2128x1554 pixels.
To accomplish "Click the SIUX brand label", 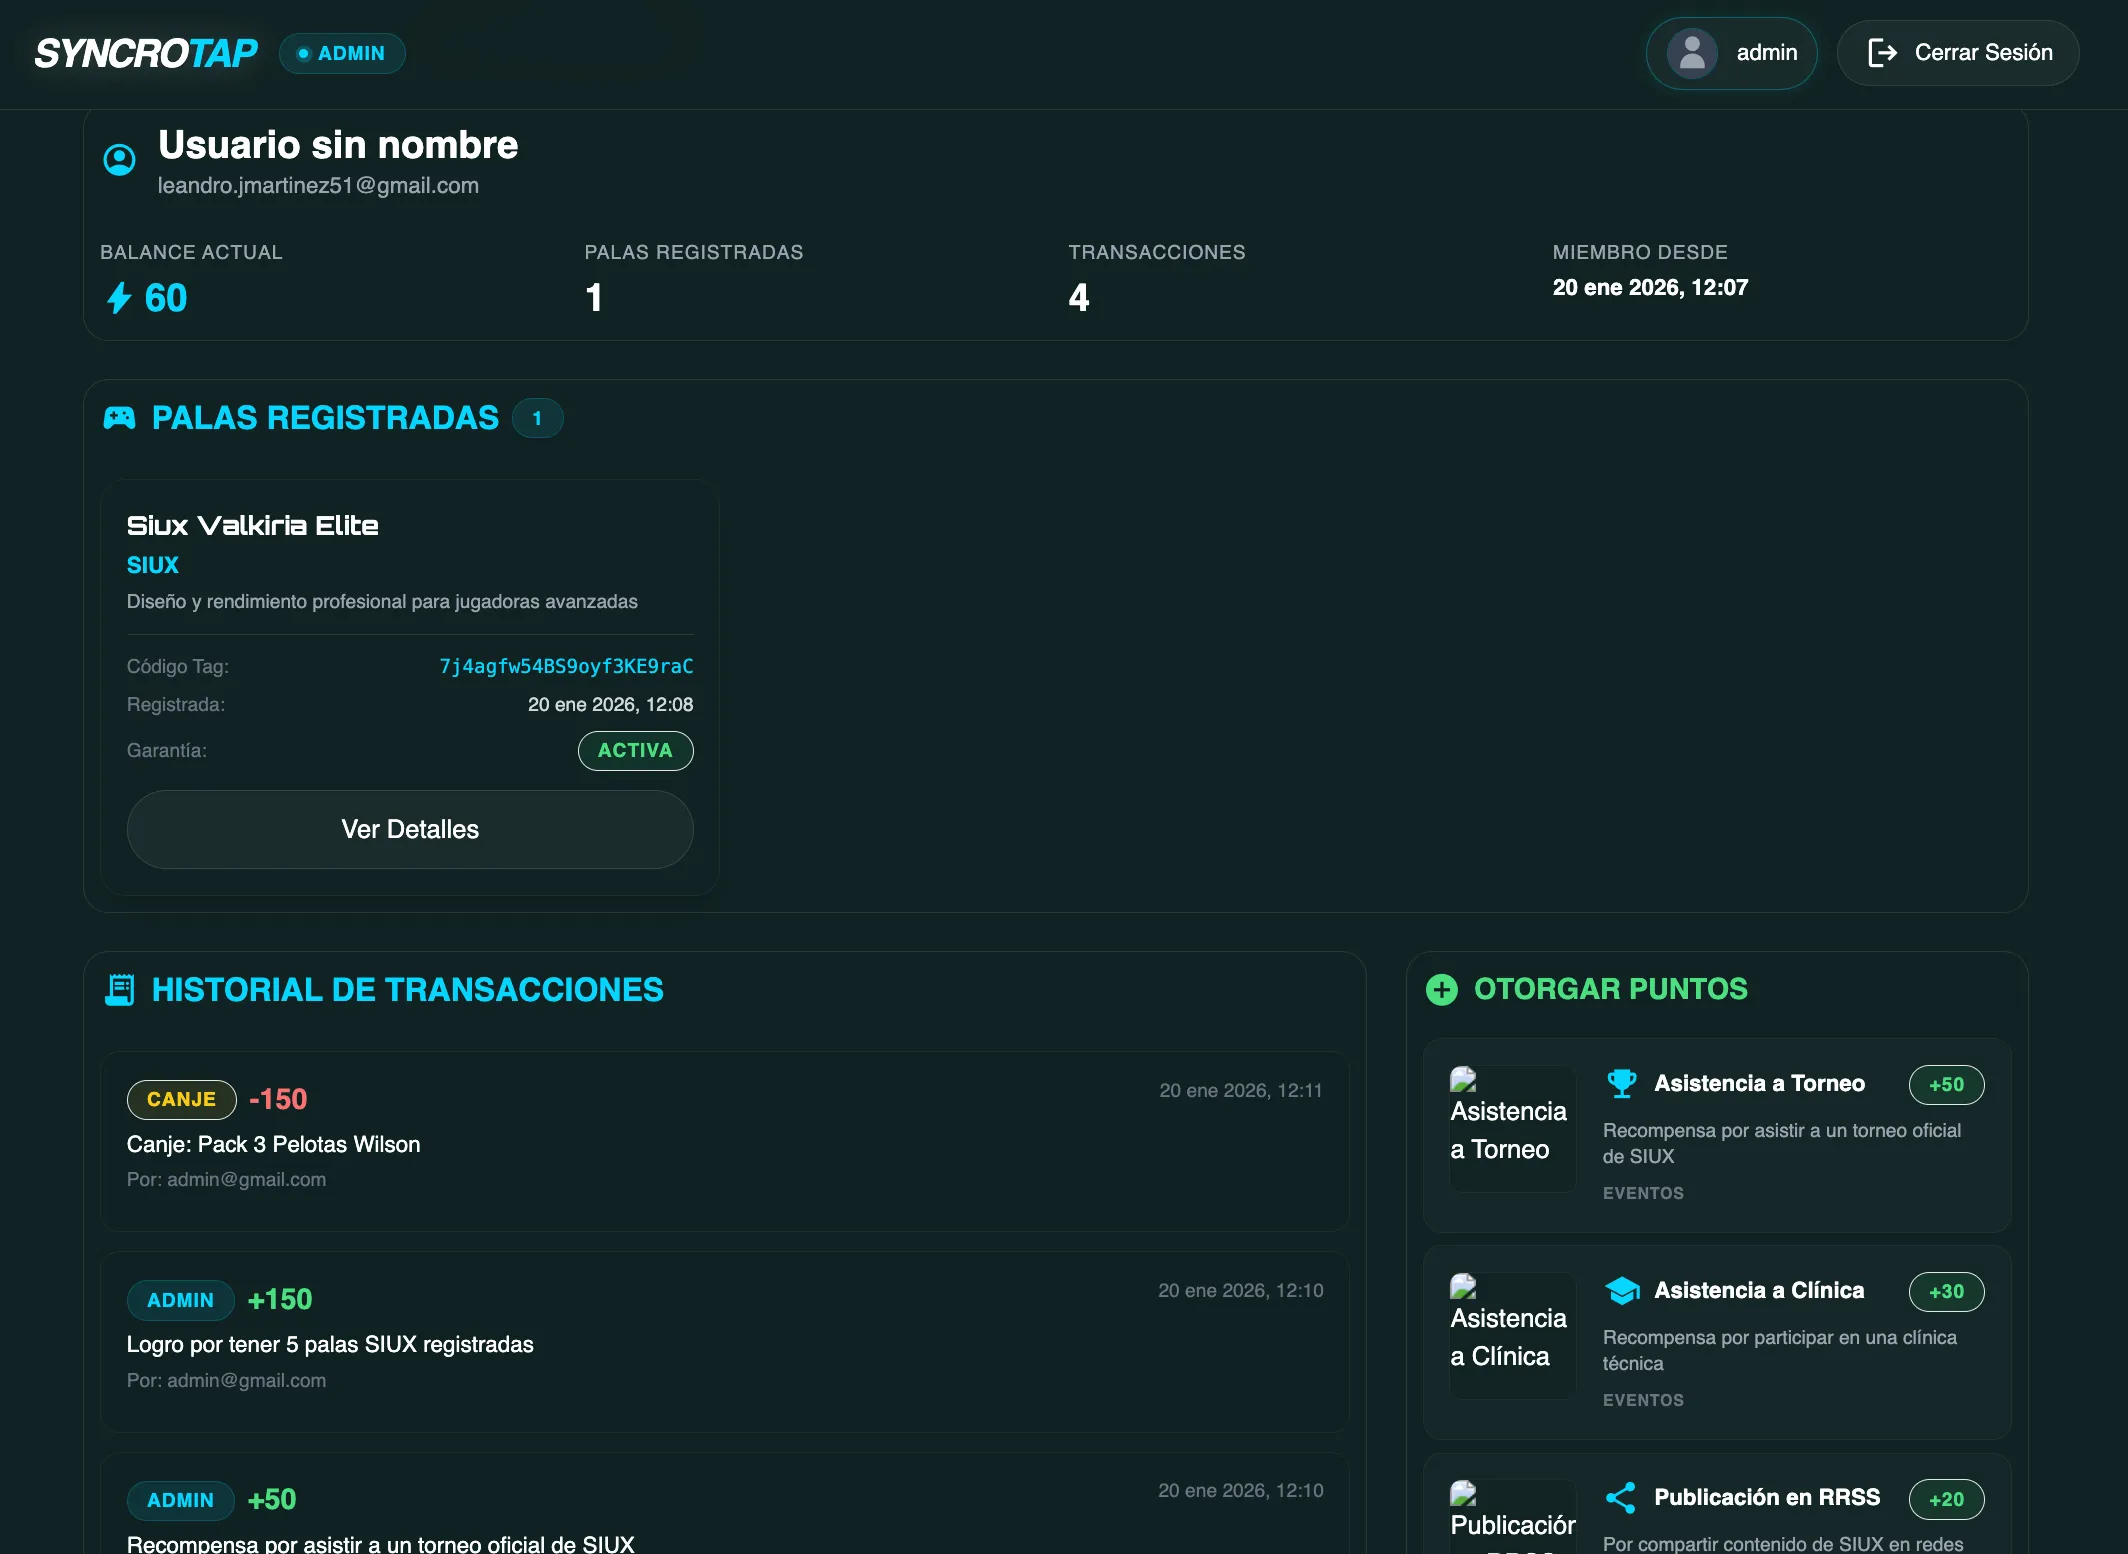I will pyautogui.click(x=152, y=565).
